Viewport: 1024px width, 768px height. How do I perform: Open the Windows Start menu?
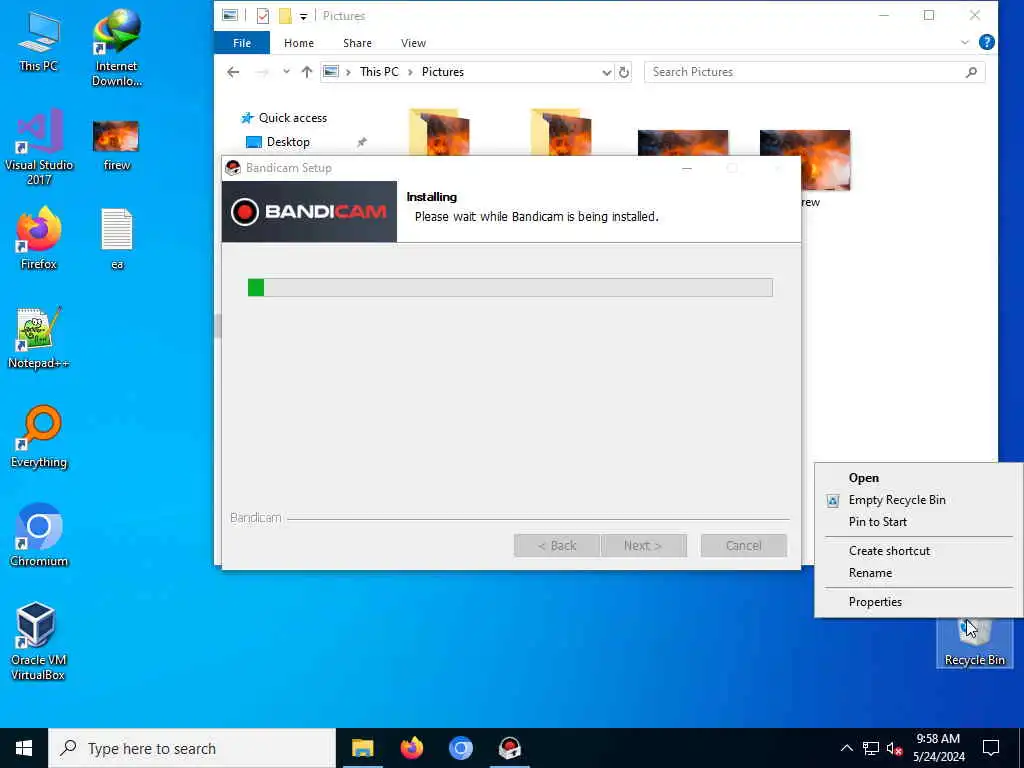[24, 748]
